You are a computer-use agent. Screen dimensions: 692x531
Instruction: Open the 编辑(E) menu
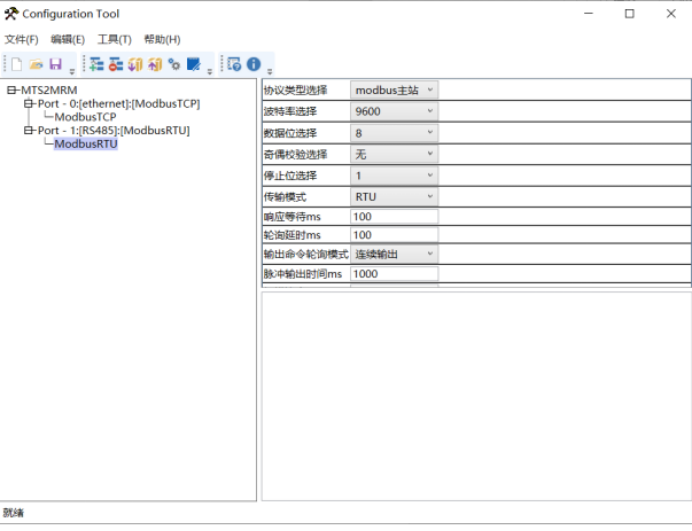click(68, 40)
